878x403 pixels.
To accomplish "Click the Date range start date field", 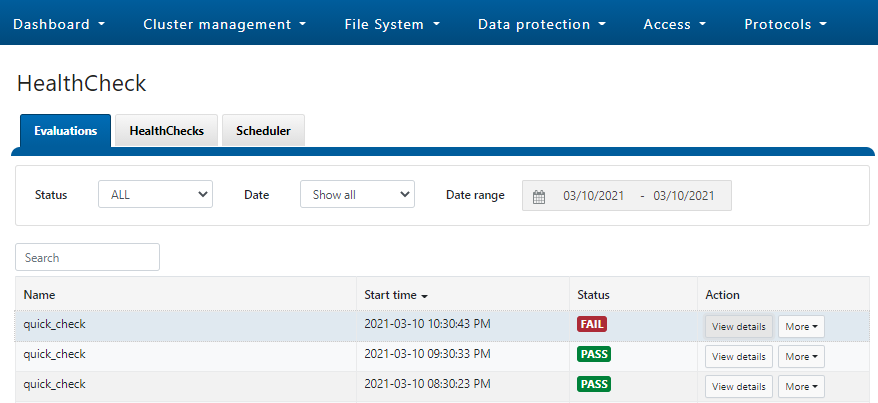I will pyautogui.click(x=593, y=196).
